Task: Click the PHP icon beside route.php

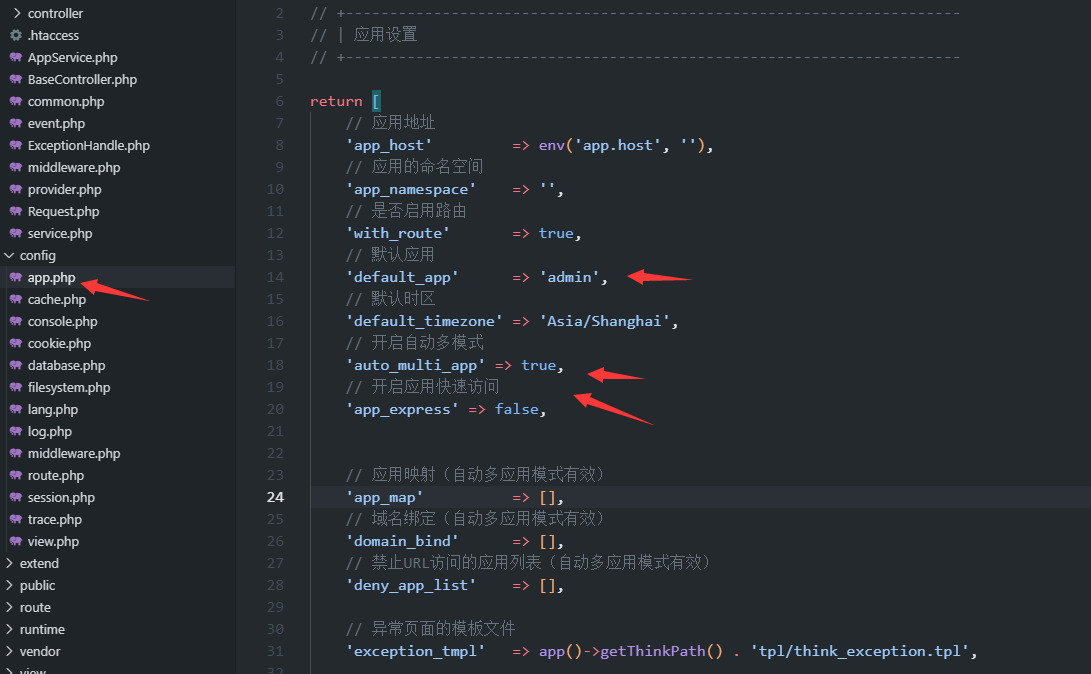Action: tap(16, 476)
